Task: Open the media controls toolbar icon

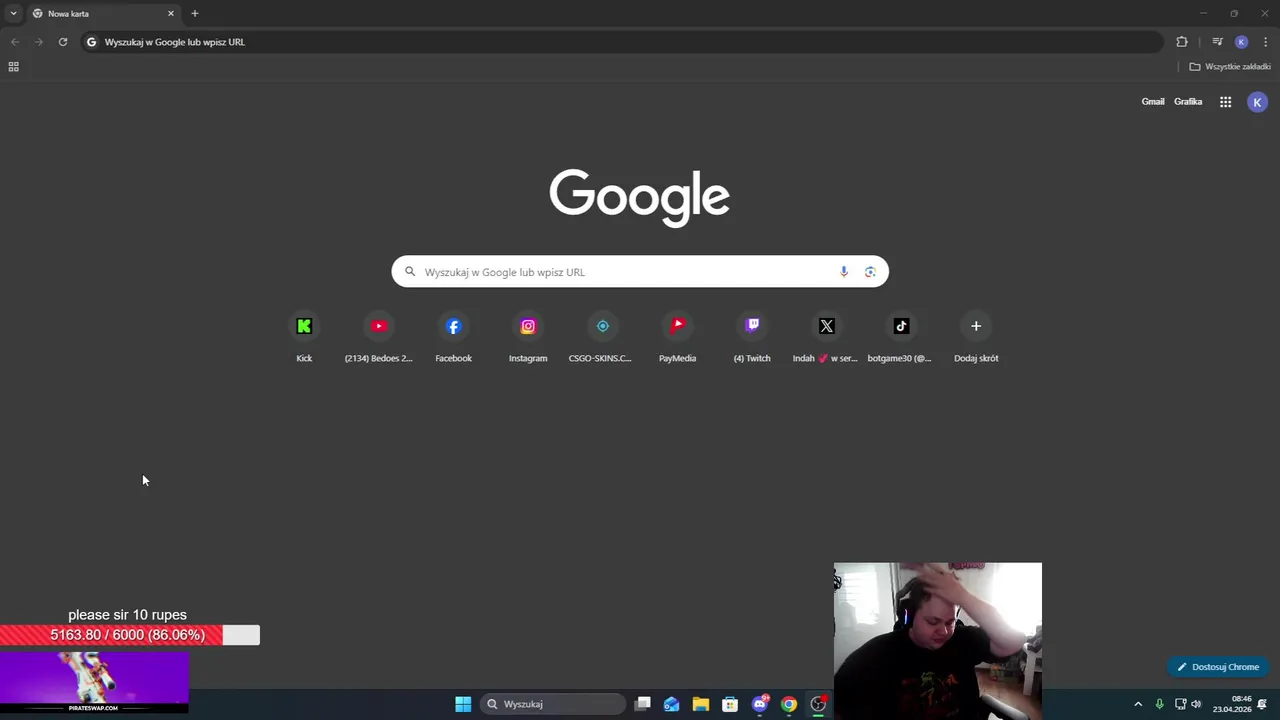Action: coord(1217,42)
